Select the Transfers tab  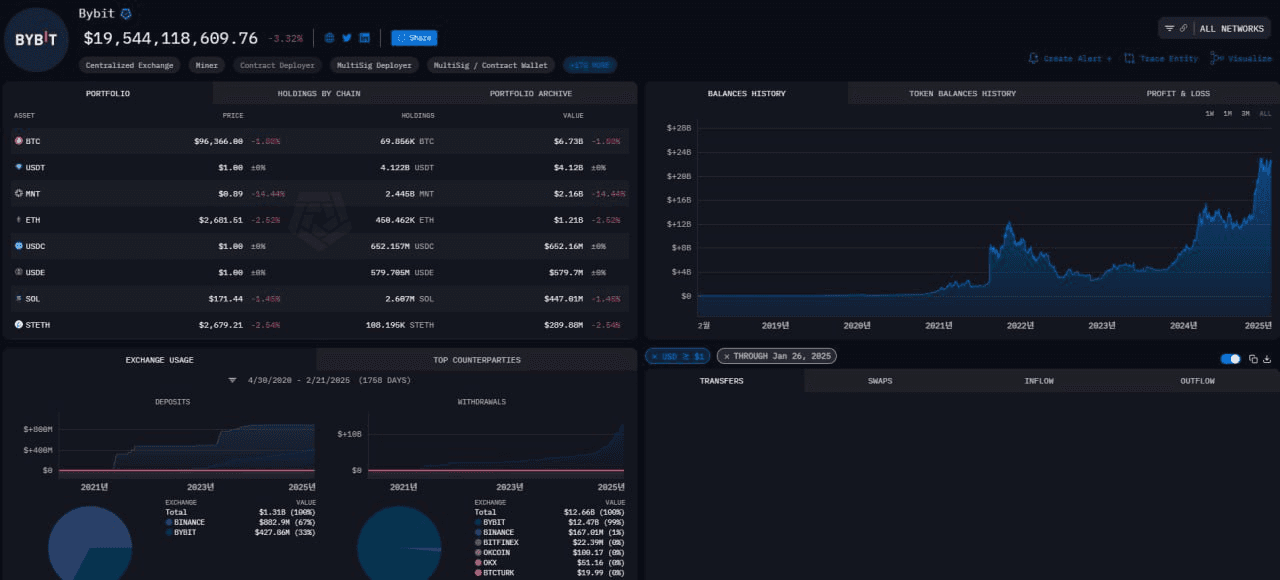click(x=721, y=380)
